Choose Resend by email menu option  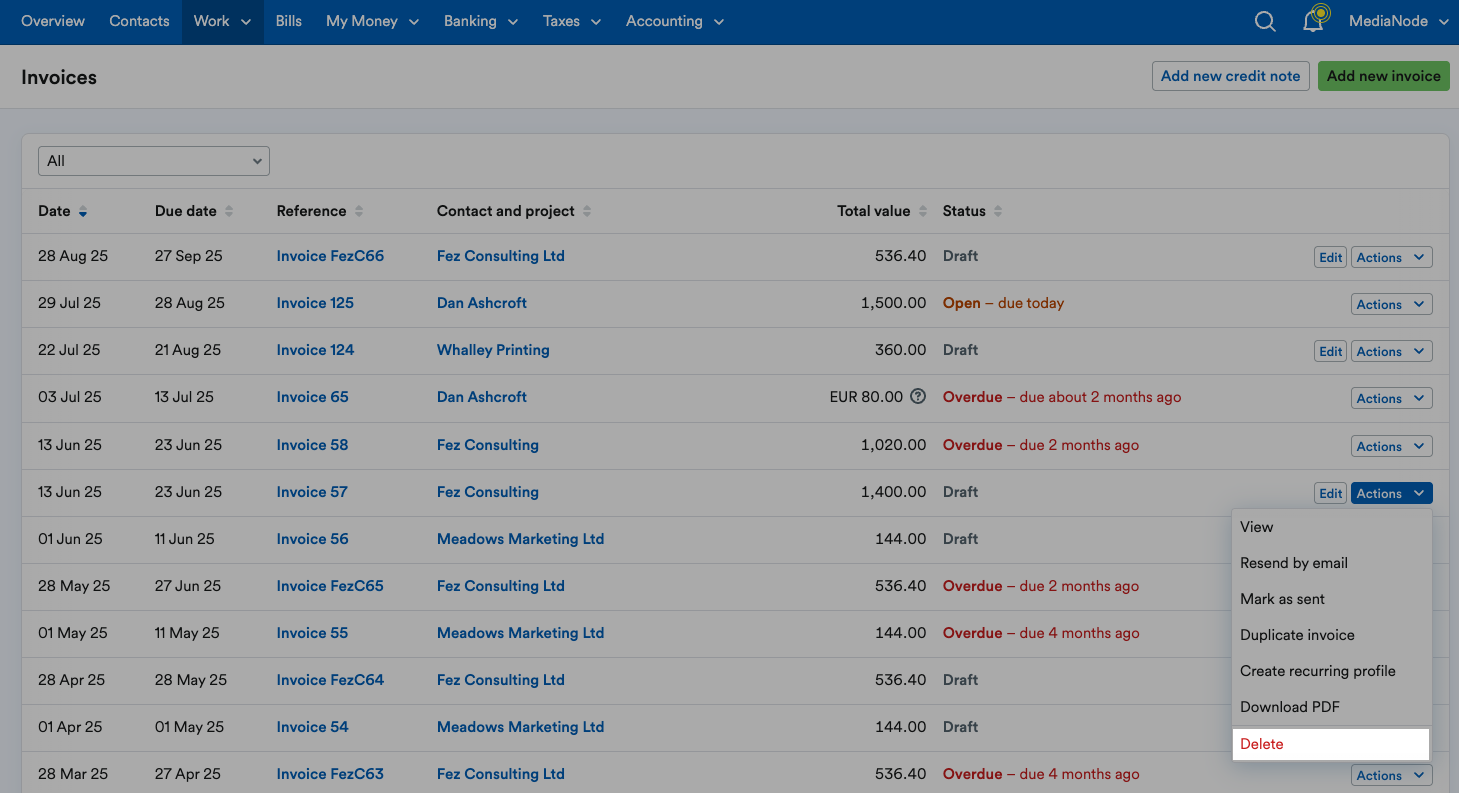(1331, 563)
